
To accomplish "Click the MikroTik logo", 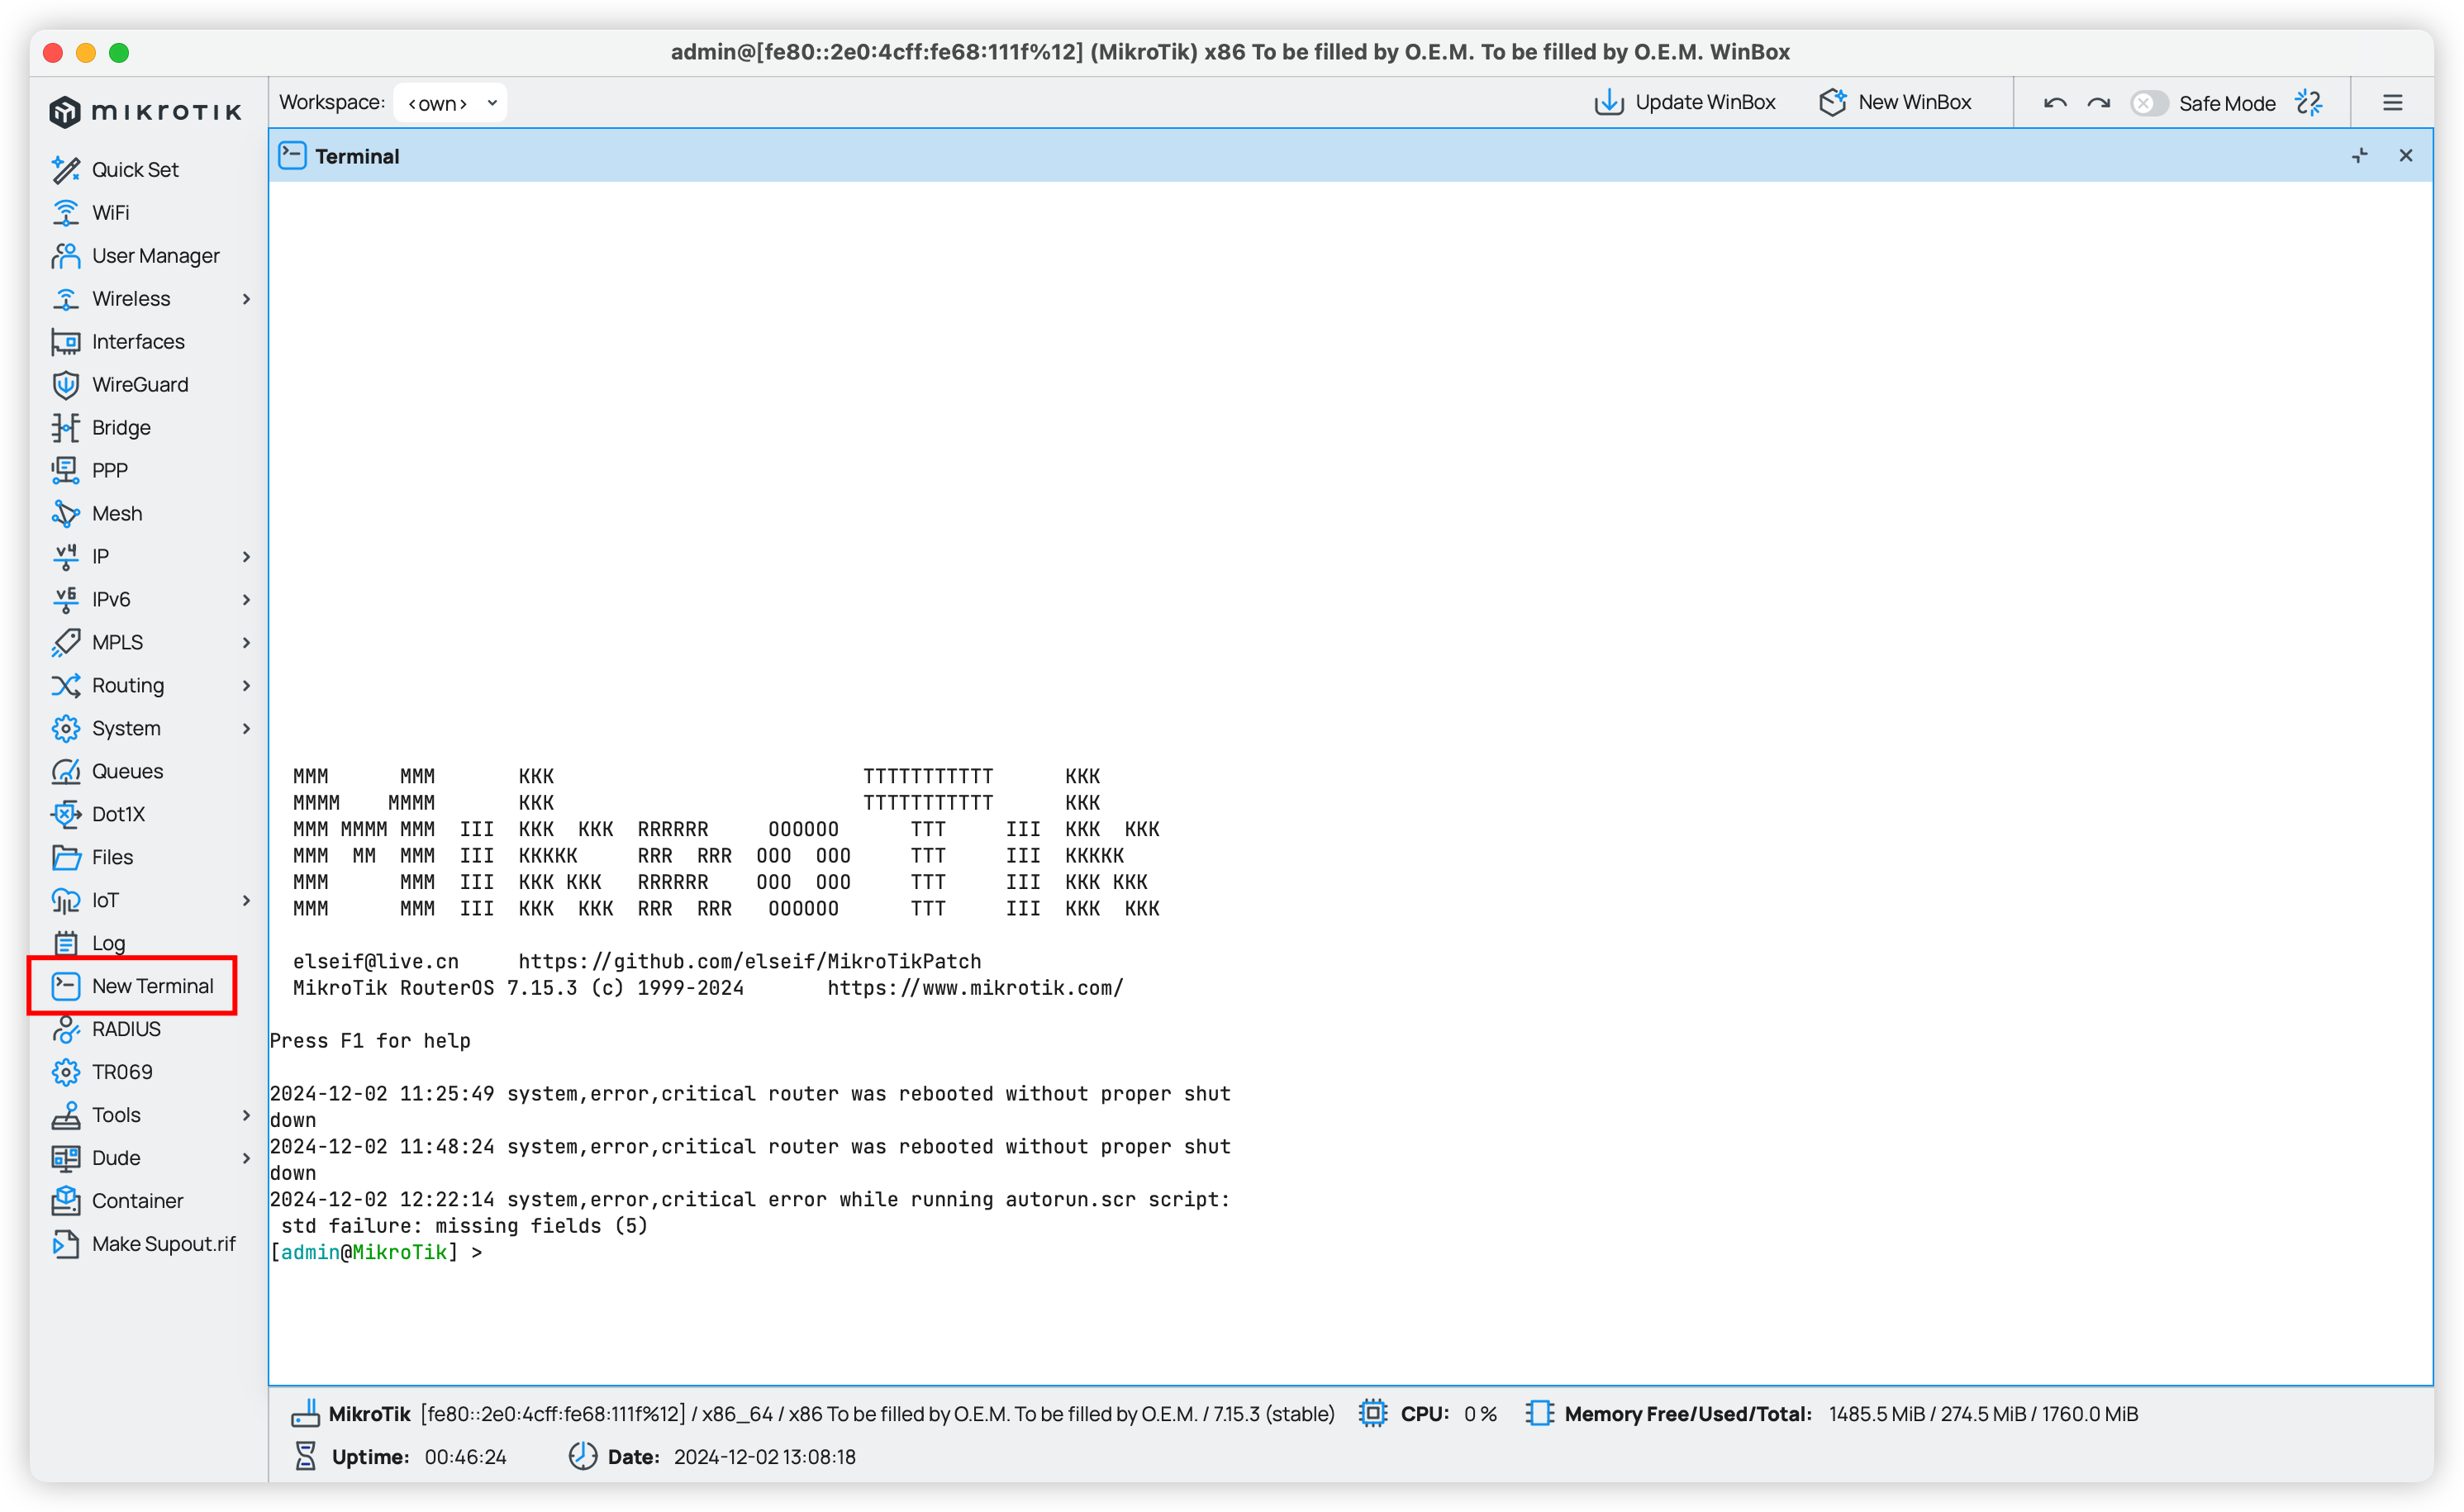I will (x=146, y=111).
